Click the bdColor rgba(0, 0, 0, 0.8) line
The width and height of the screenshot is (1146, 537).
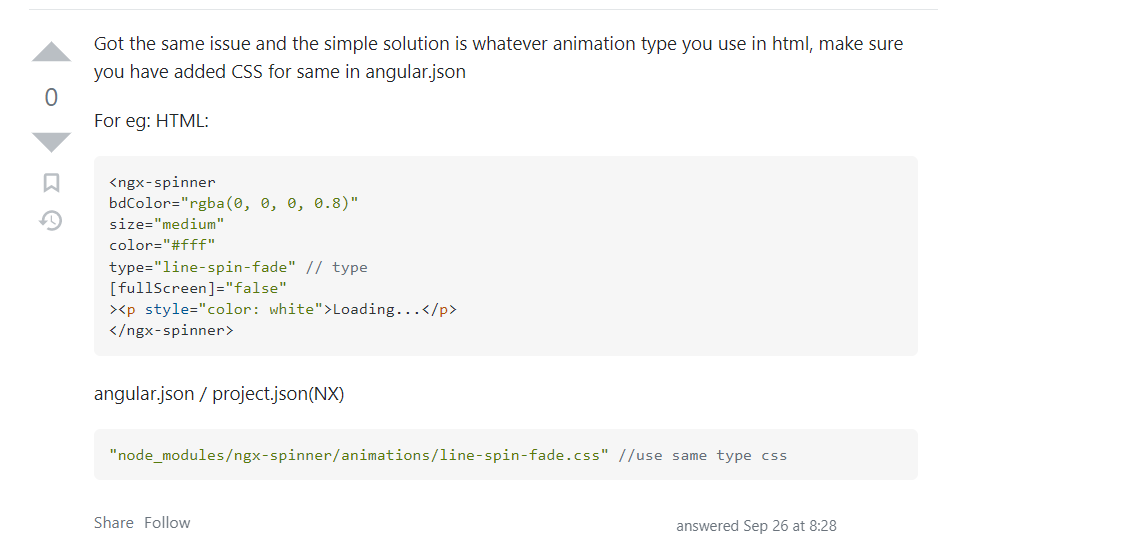[x=233, y=203]
